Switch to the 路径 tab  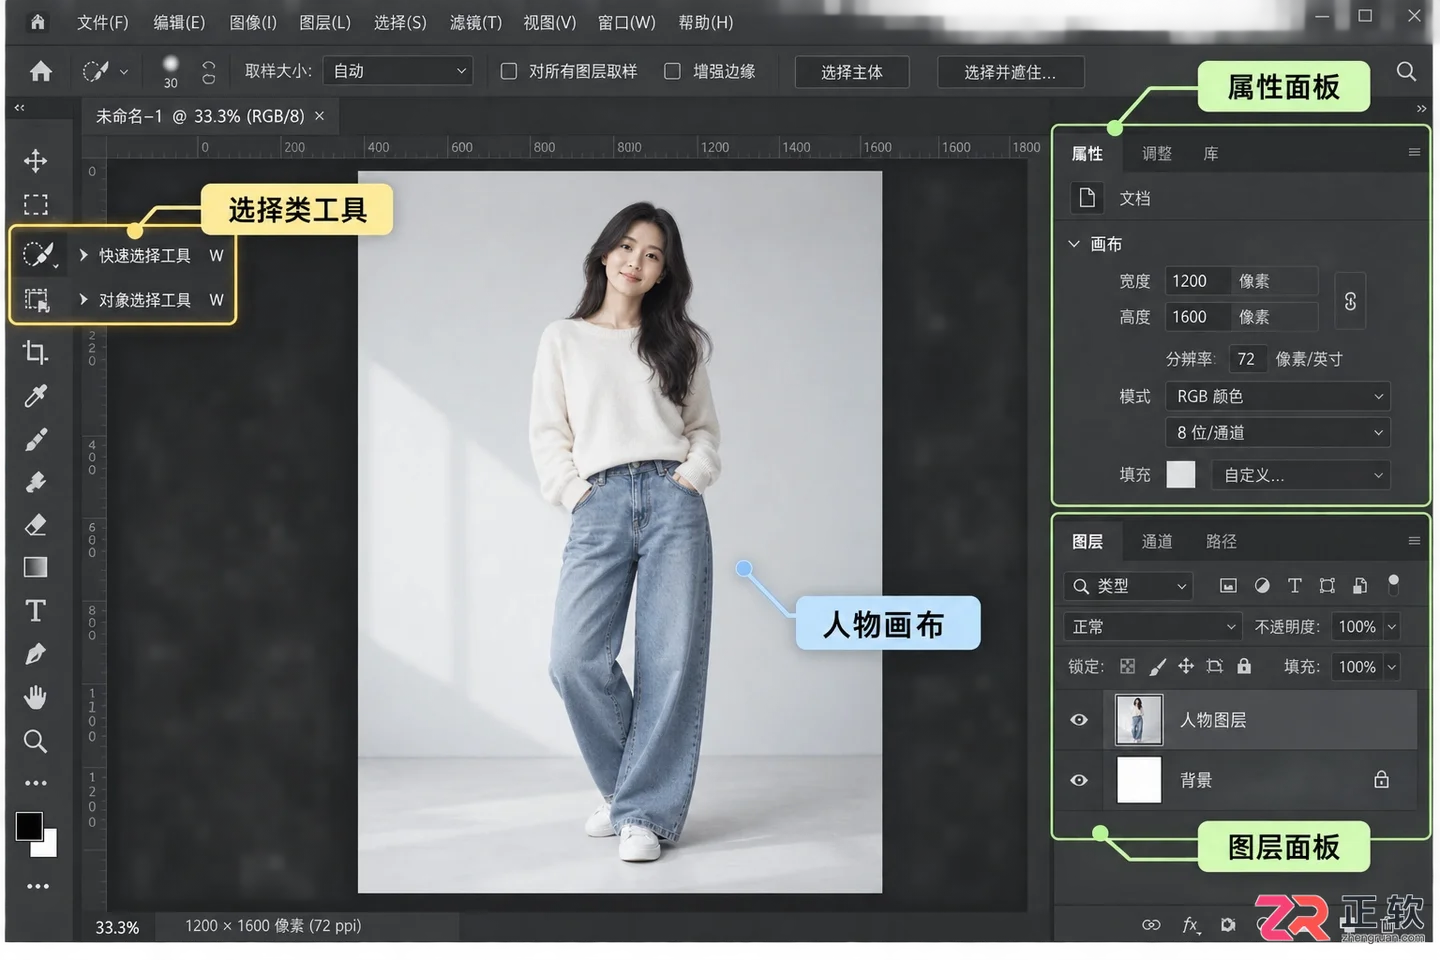point(1221,541)
